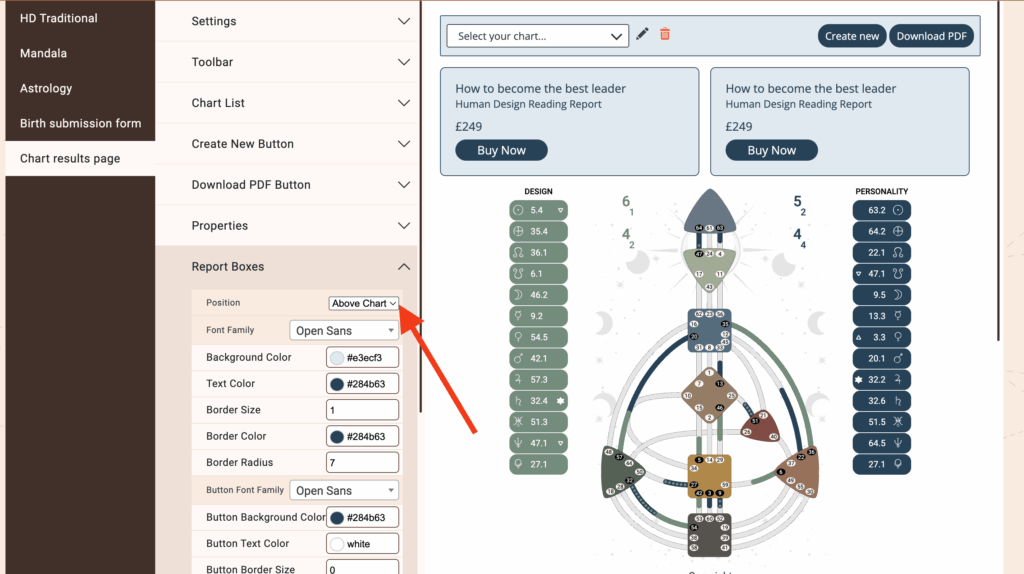
Task: Click the Design Sun 5.4 planet pill
Action: (x=538, y=210)
